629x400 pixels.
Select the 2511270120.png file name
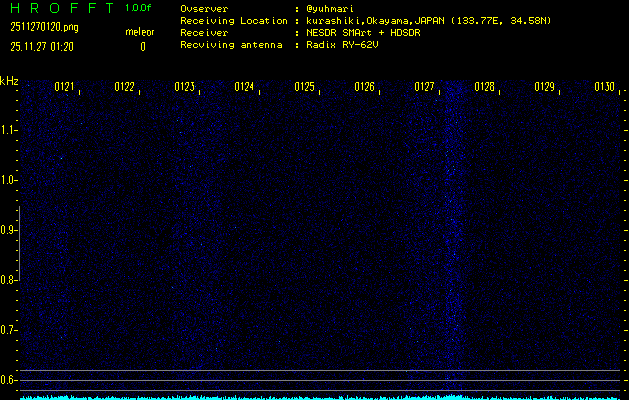click(x=43, y=27)
